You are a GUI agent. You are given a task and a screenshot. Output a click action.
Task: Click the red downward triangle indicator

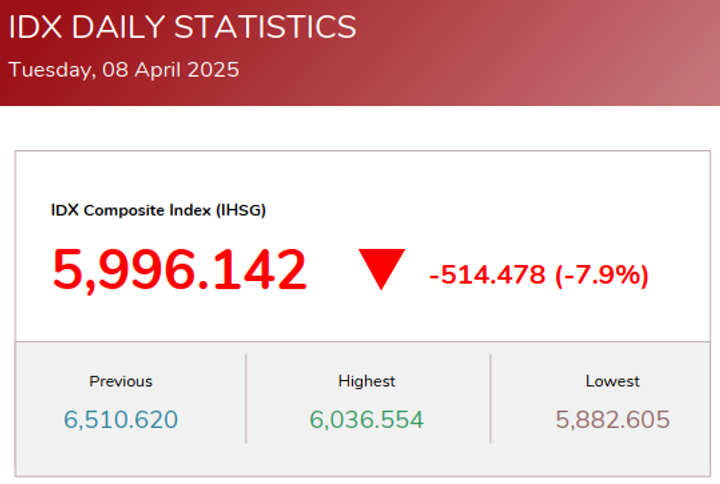(x=381, y=268)
